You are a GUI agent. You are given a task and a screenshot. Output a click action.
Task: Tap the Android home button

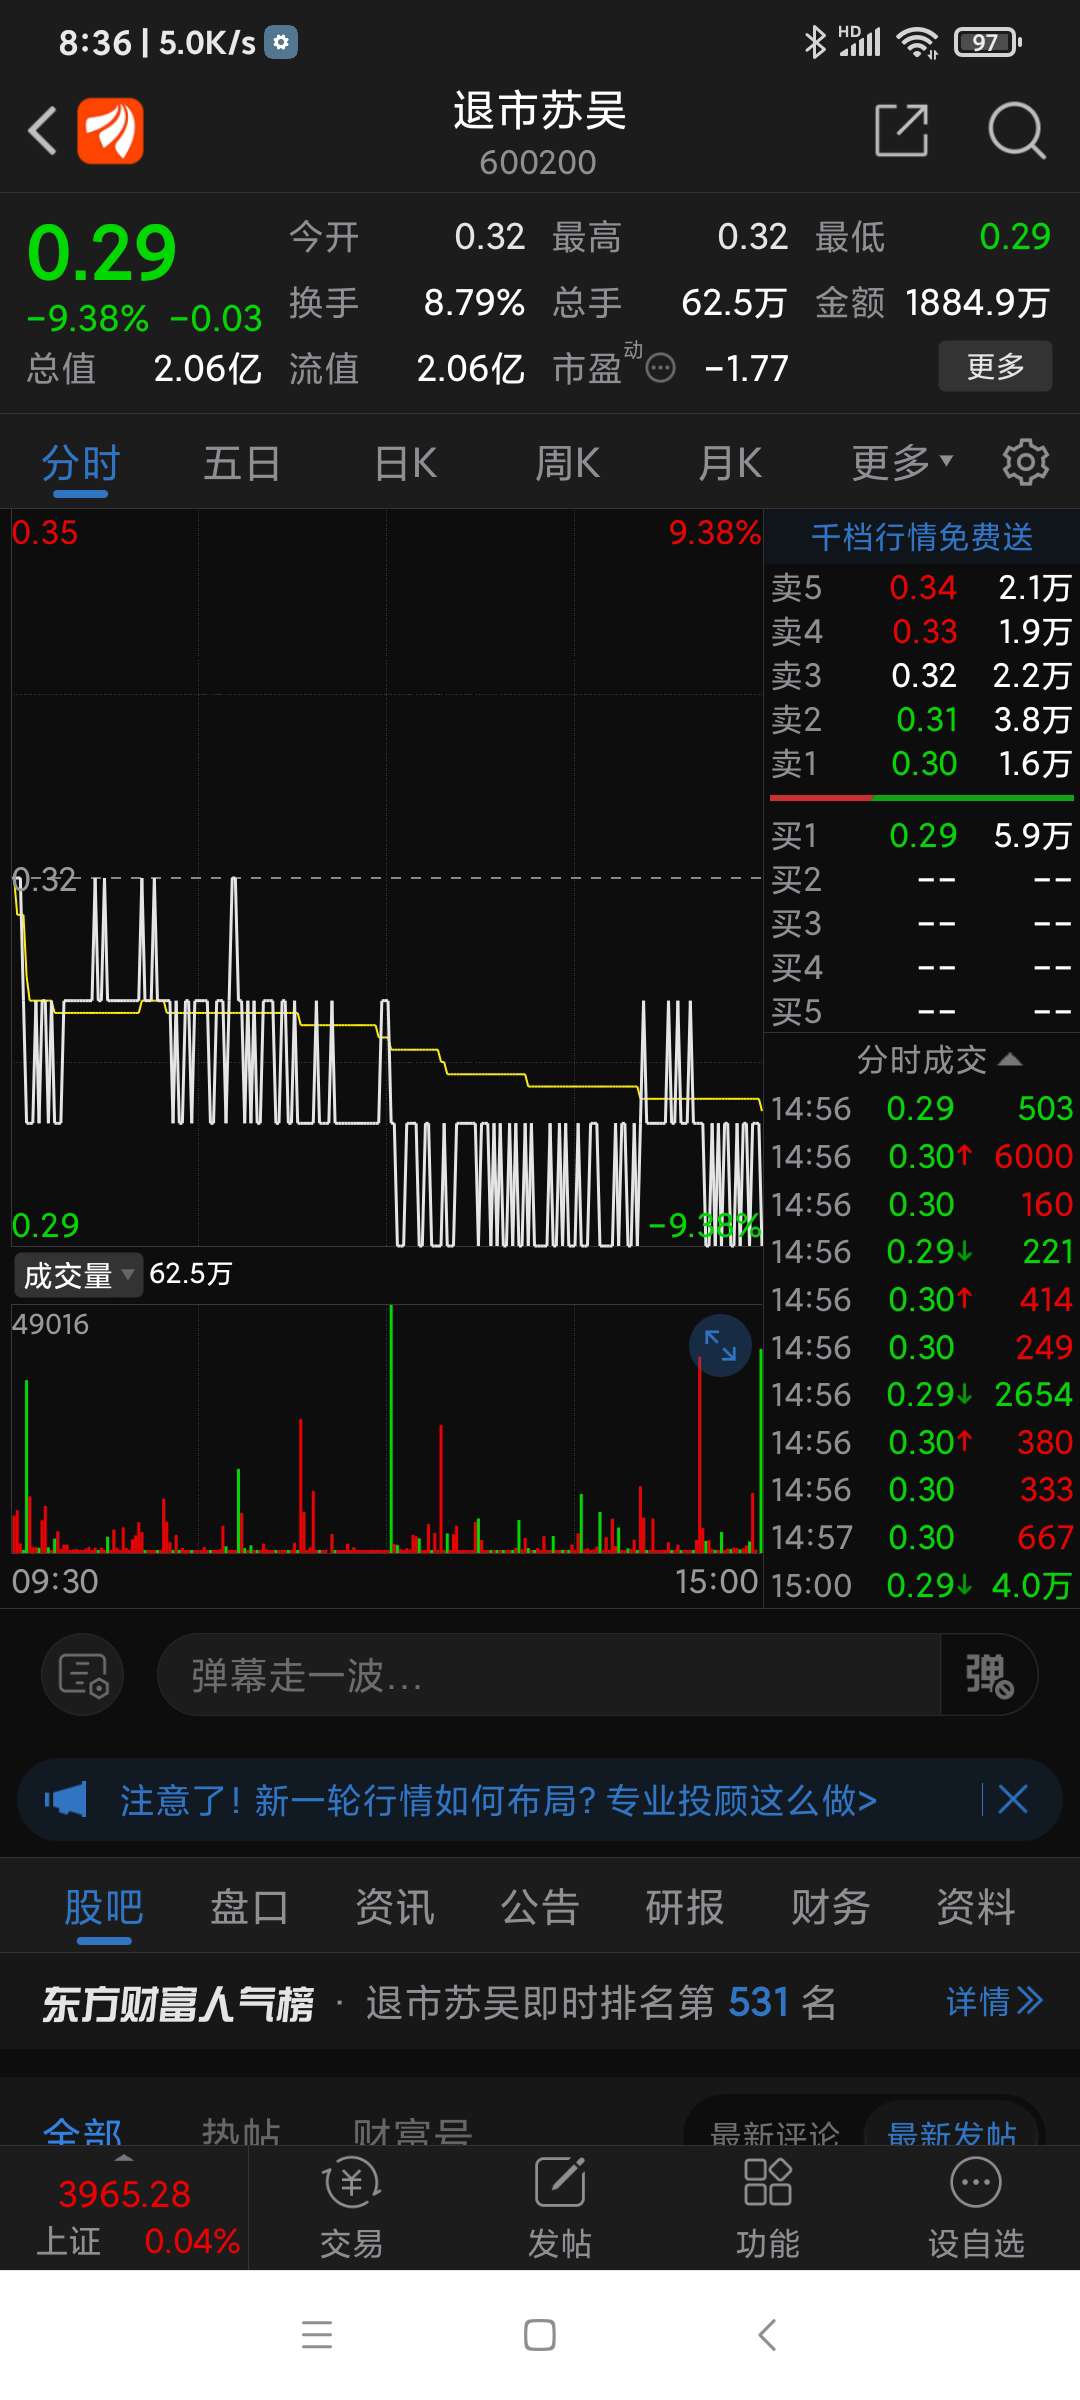click(x=540, y=2335)
